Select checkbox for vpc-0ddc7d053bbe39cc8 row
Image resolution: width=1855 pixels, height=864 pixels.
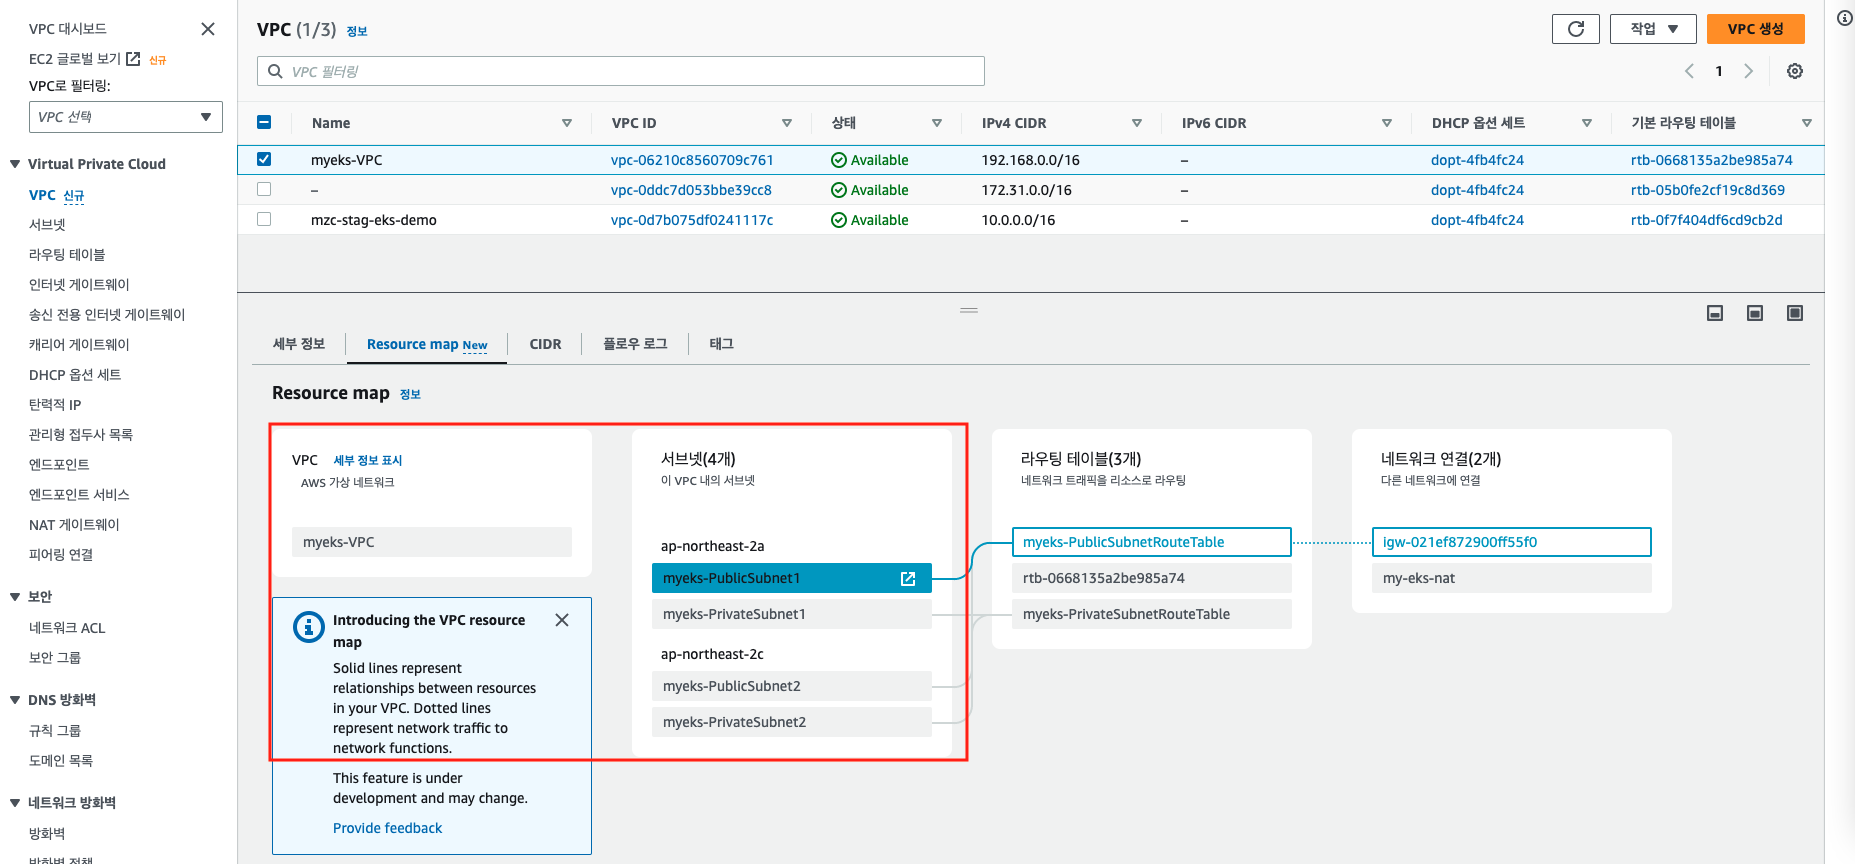[264, 189]
